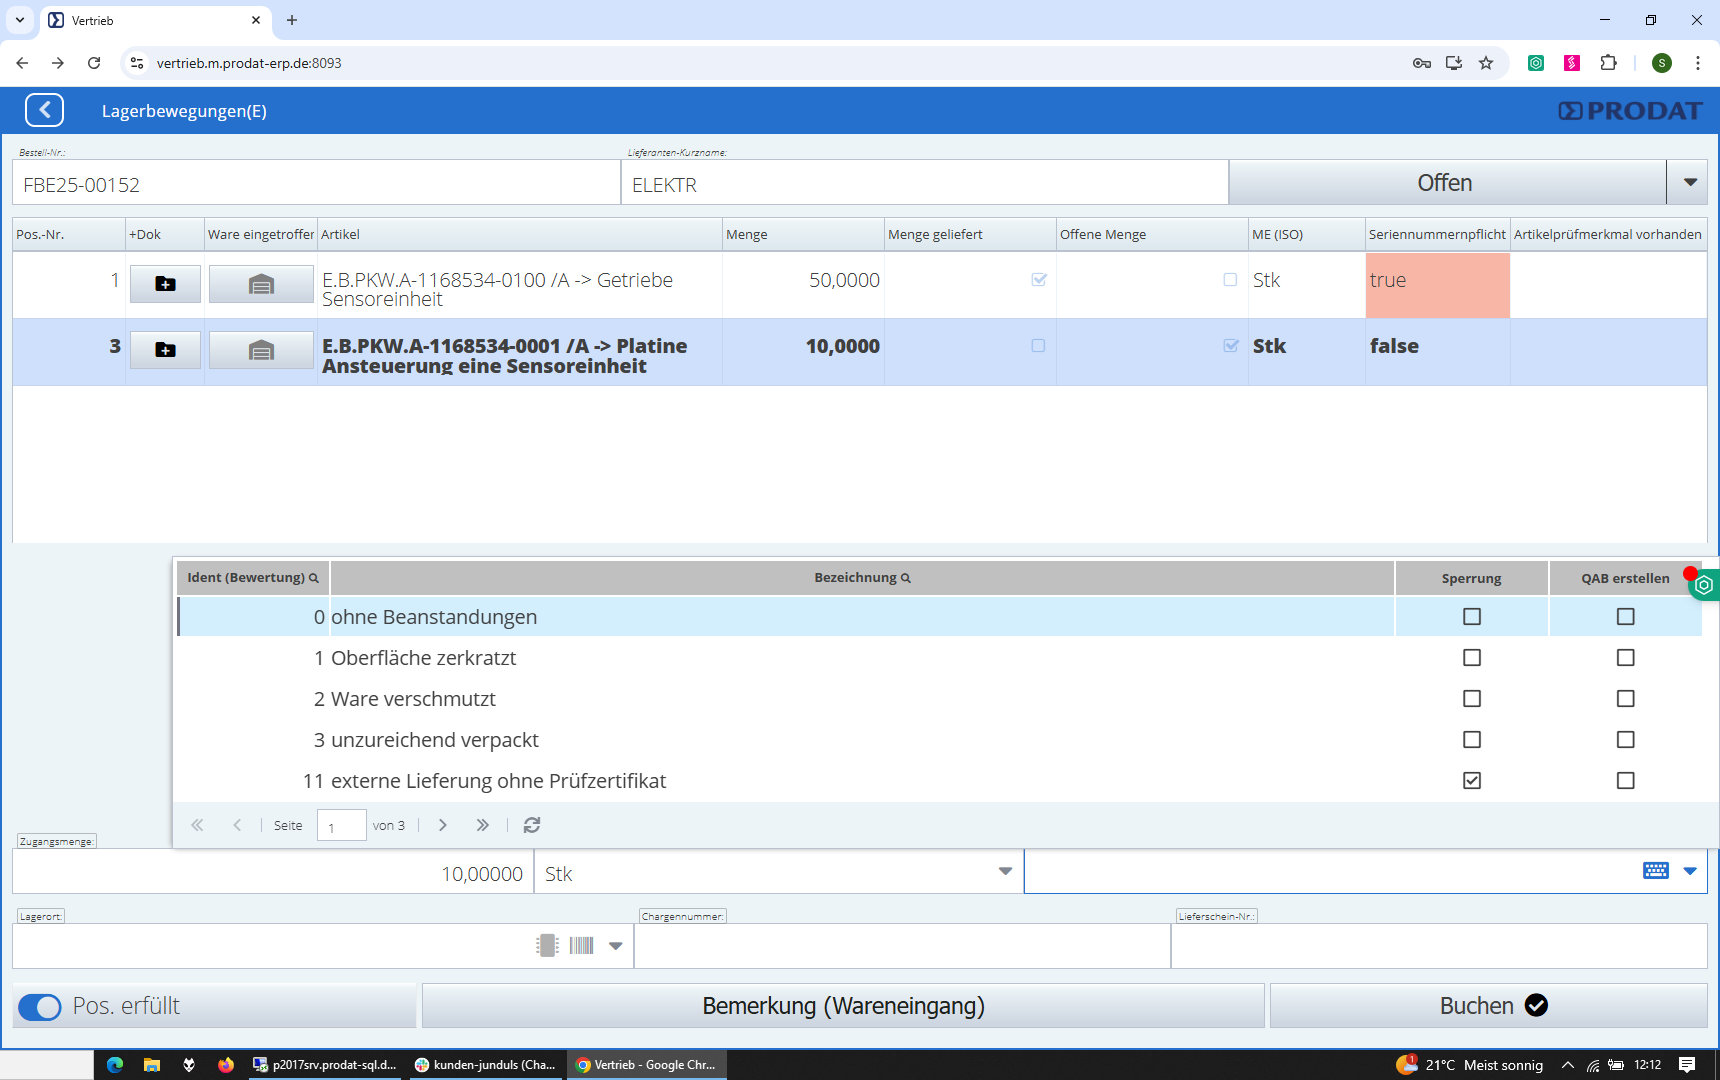The image size is (1720, 1080).
Task: Open the on-screen keyboard icon
Action: 1655,871
